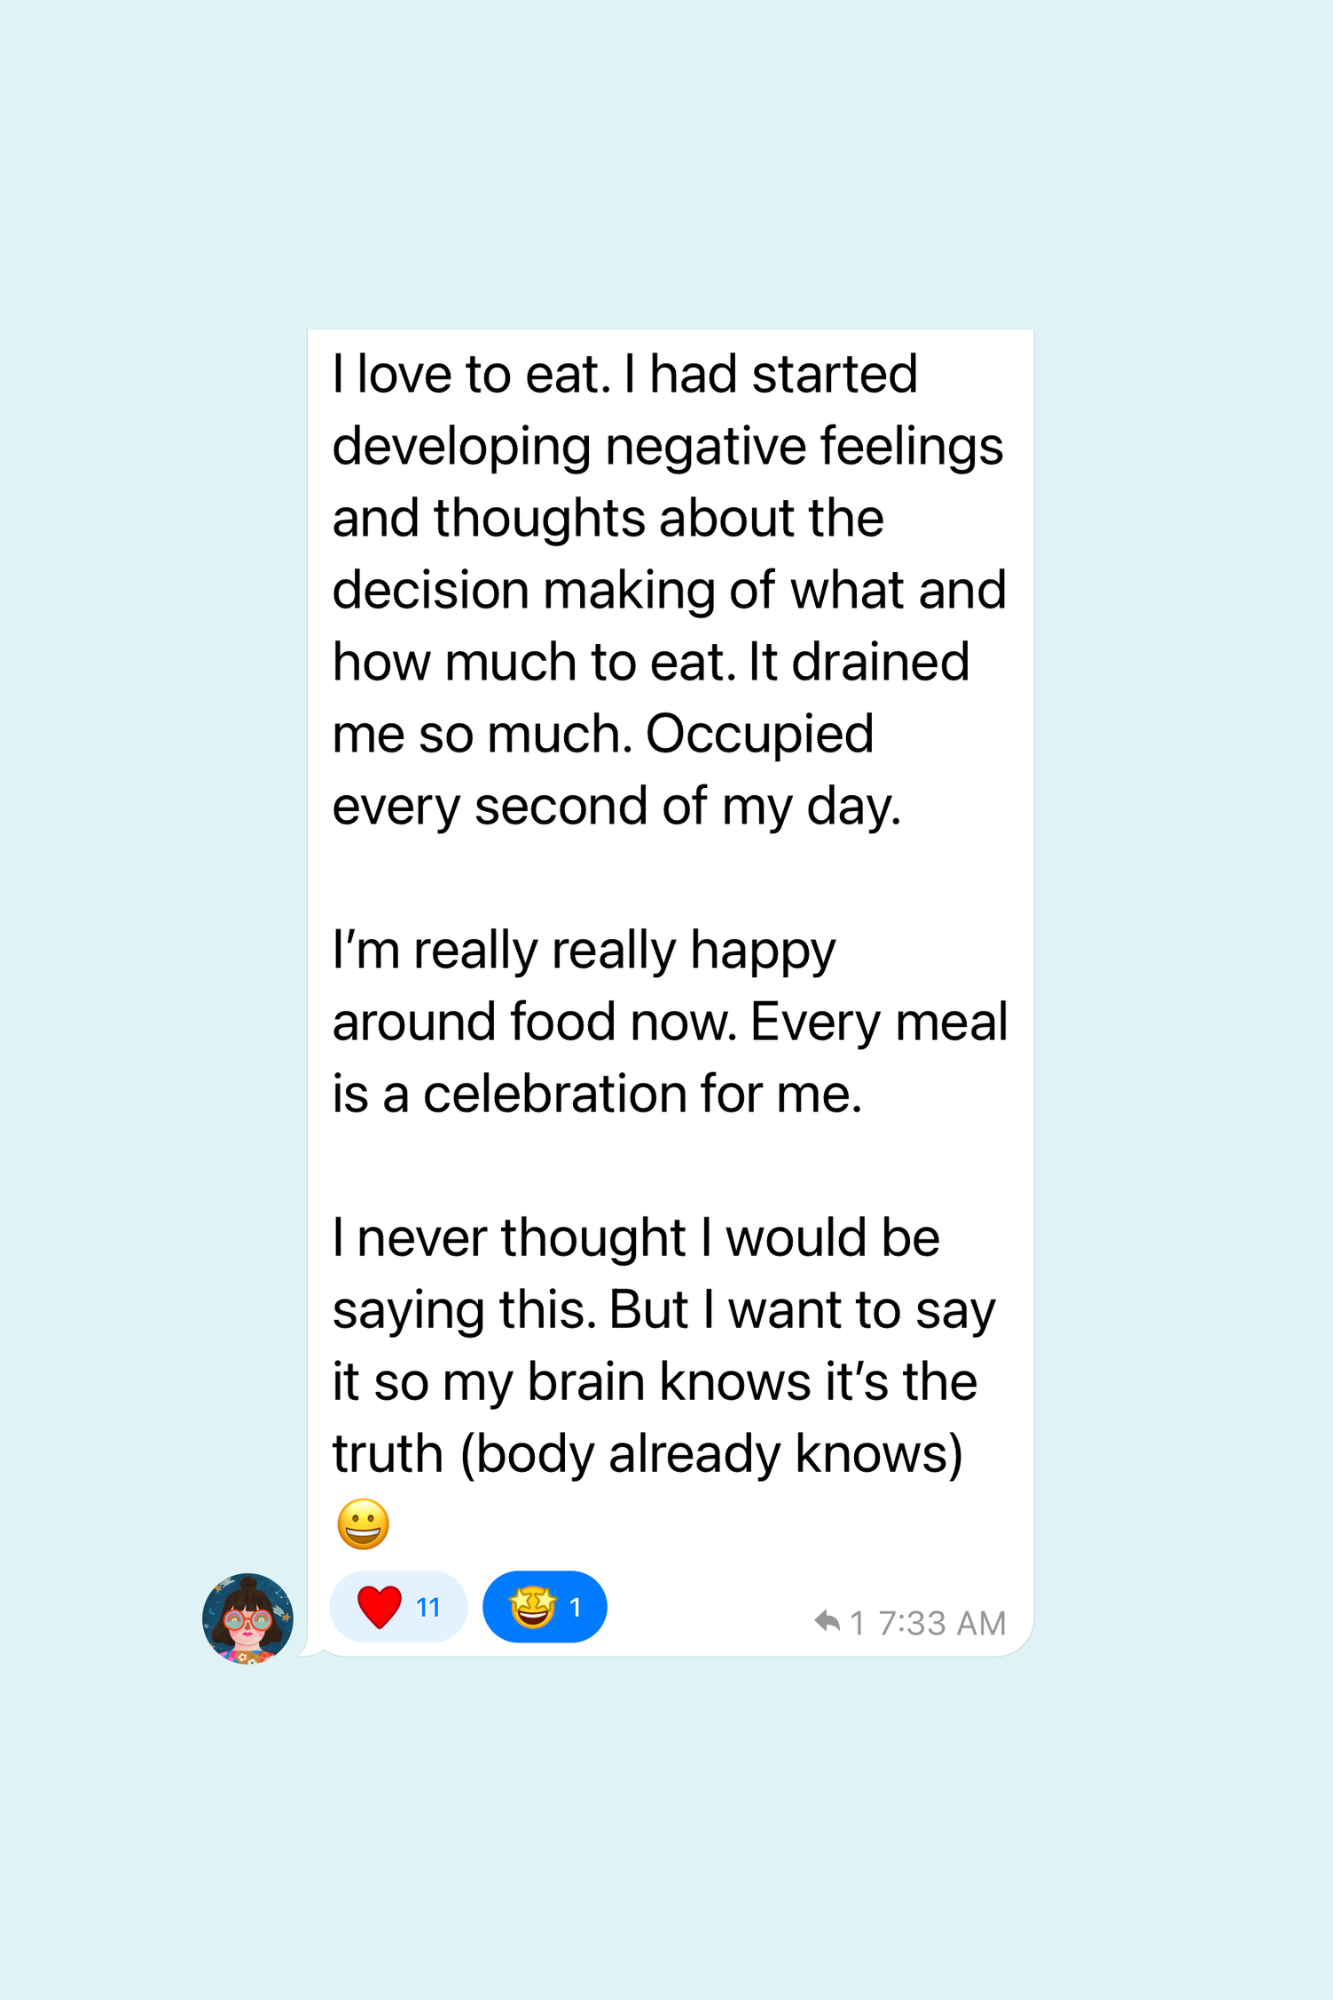Click the star-struck reaction count "1"
1333x2000 pixels.
(x=575, y=1608)
